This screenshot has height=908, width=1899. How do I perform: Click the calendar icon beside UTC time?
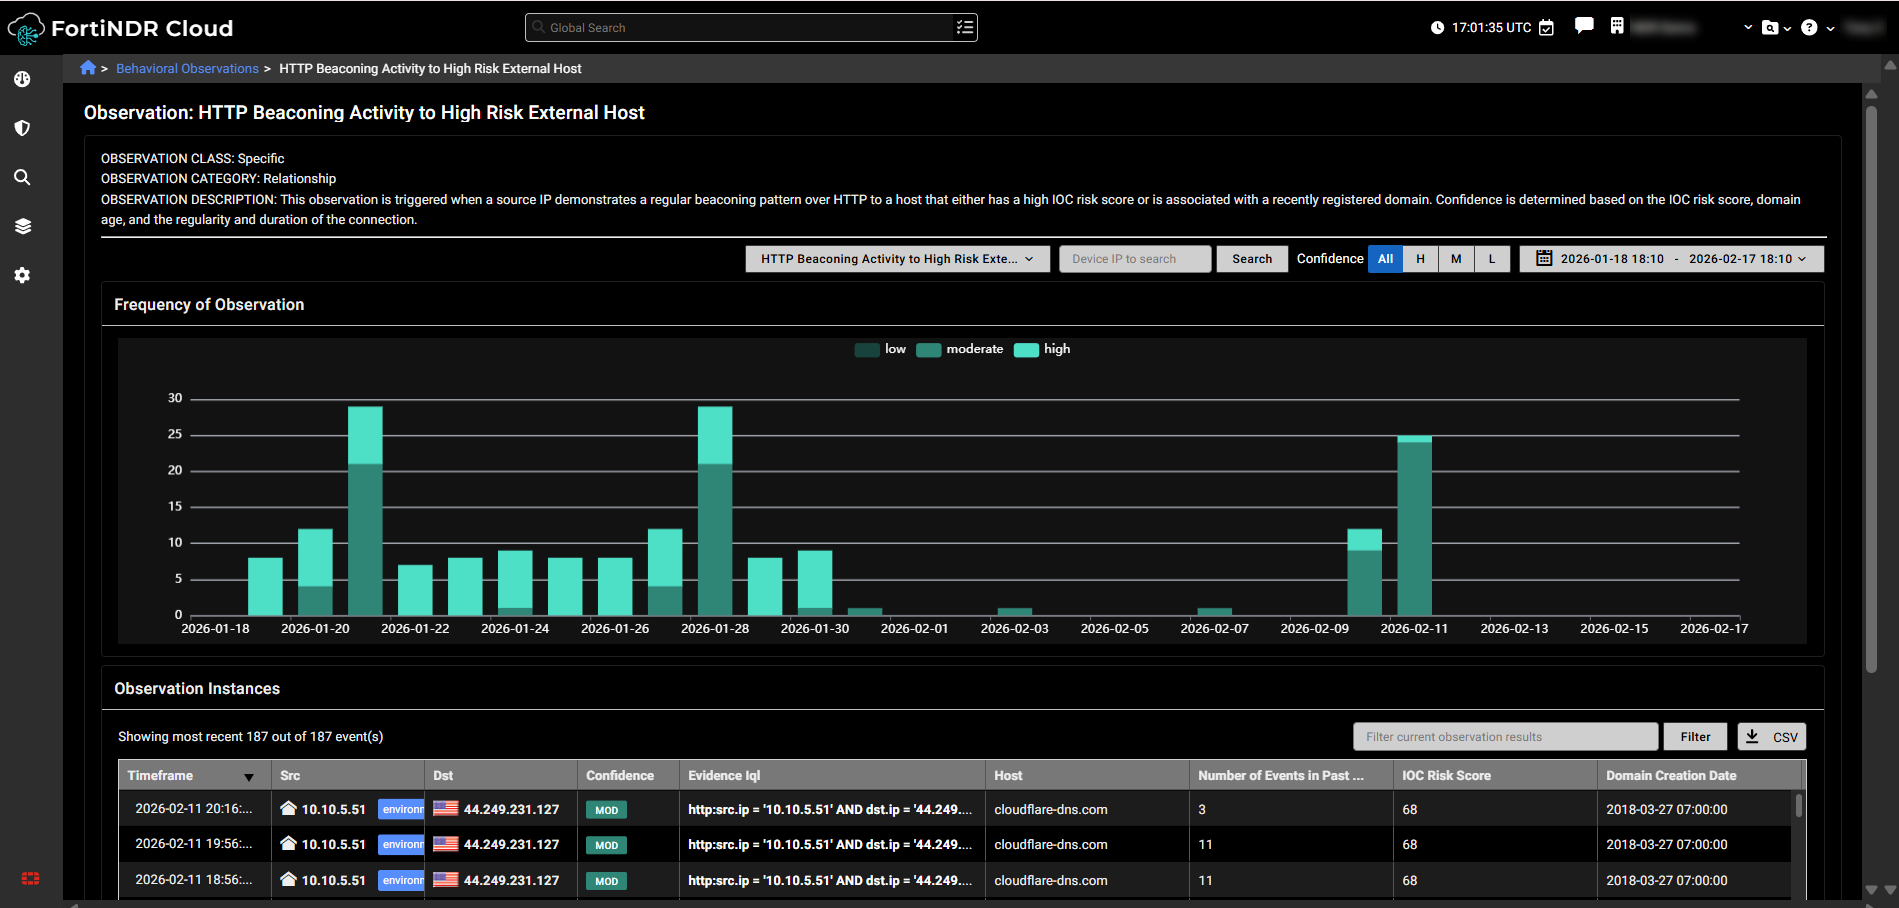[x=1547, y=28]
